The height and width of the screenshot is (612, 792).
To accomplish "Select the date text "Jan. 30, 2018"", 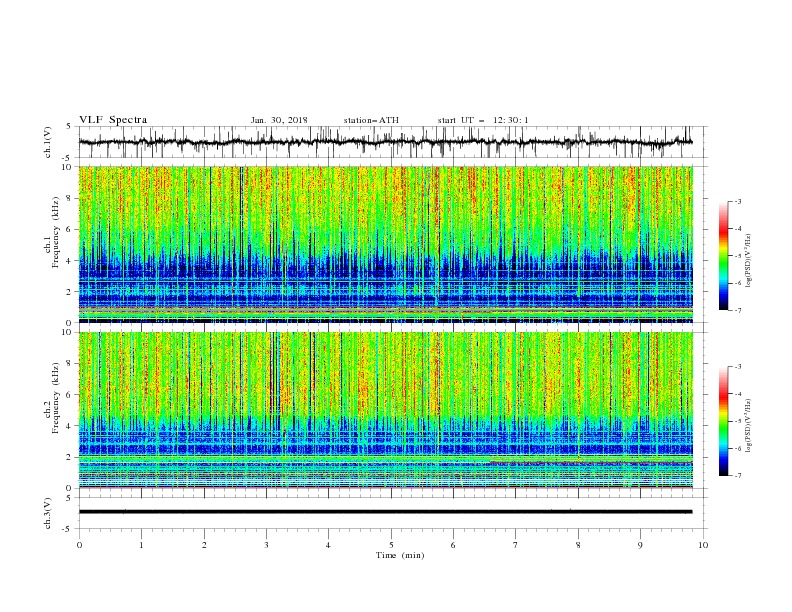I will (x=279, y=120).
